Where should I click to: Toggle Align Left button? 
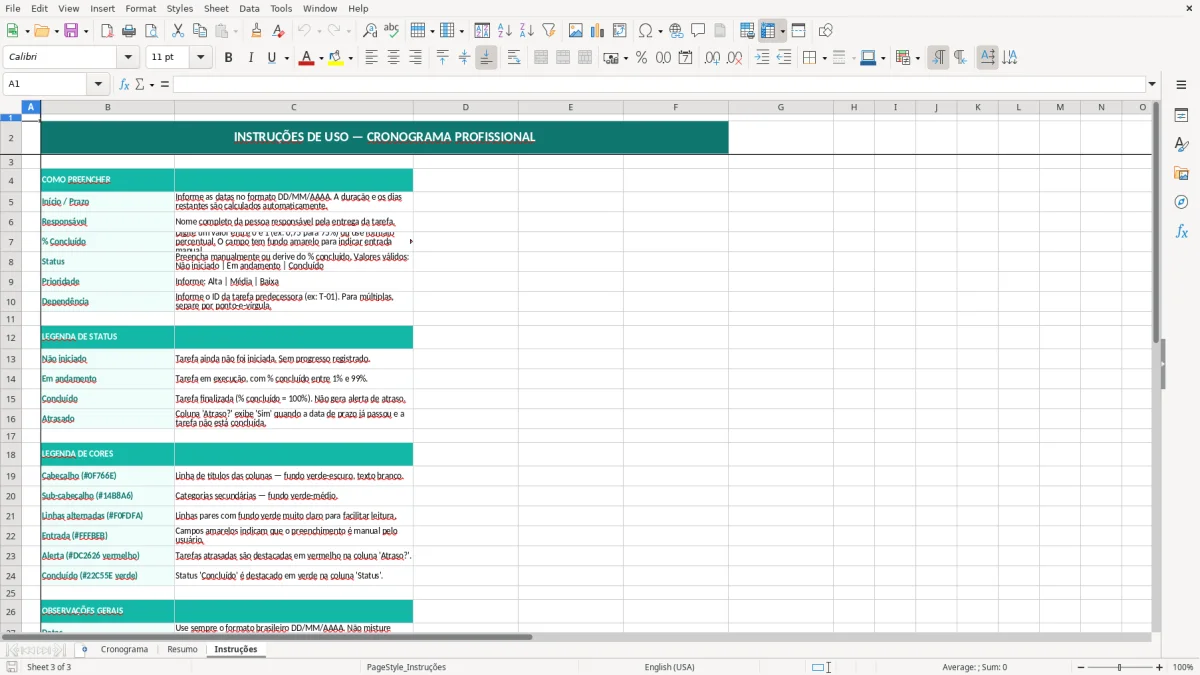coord(371,58)
